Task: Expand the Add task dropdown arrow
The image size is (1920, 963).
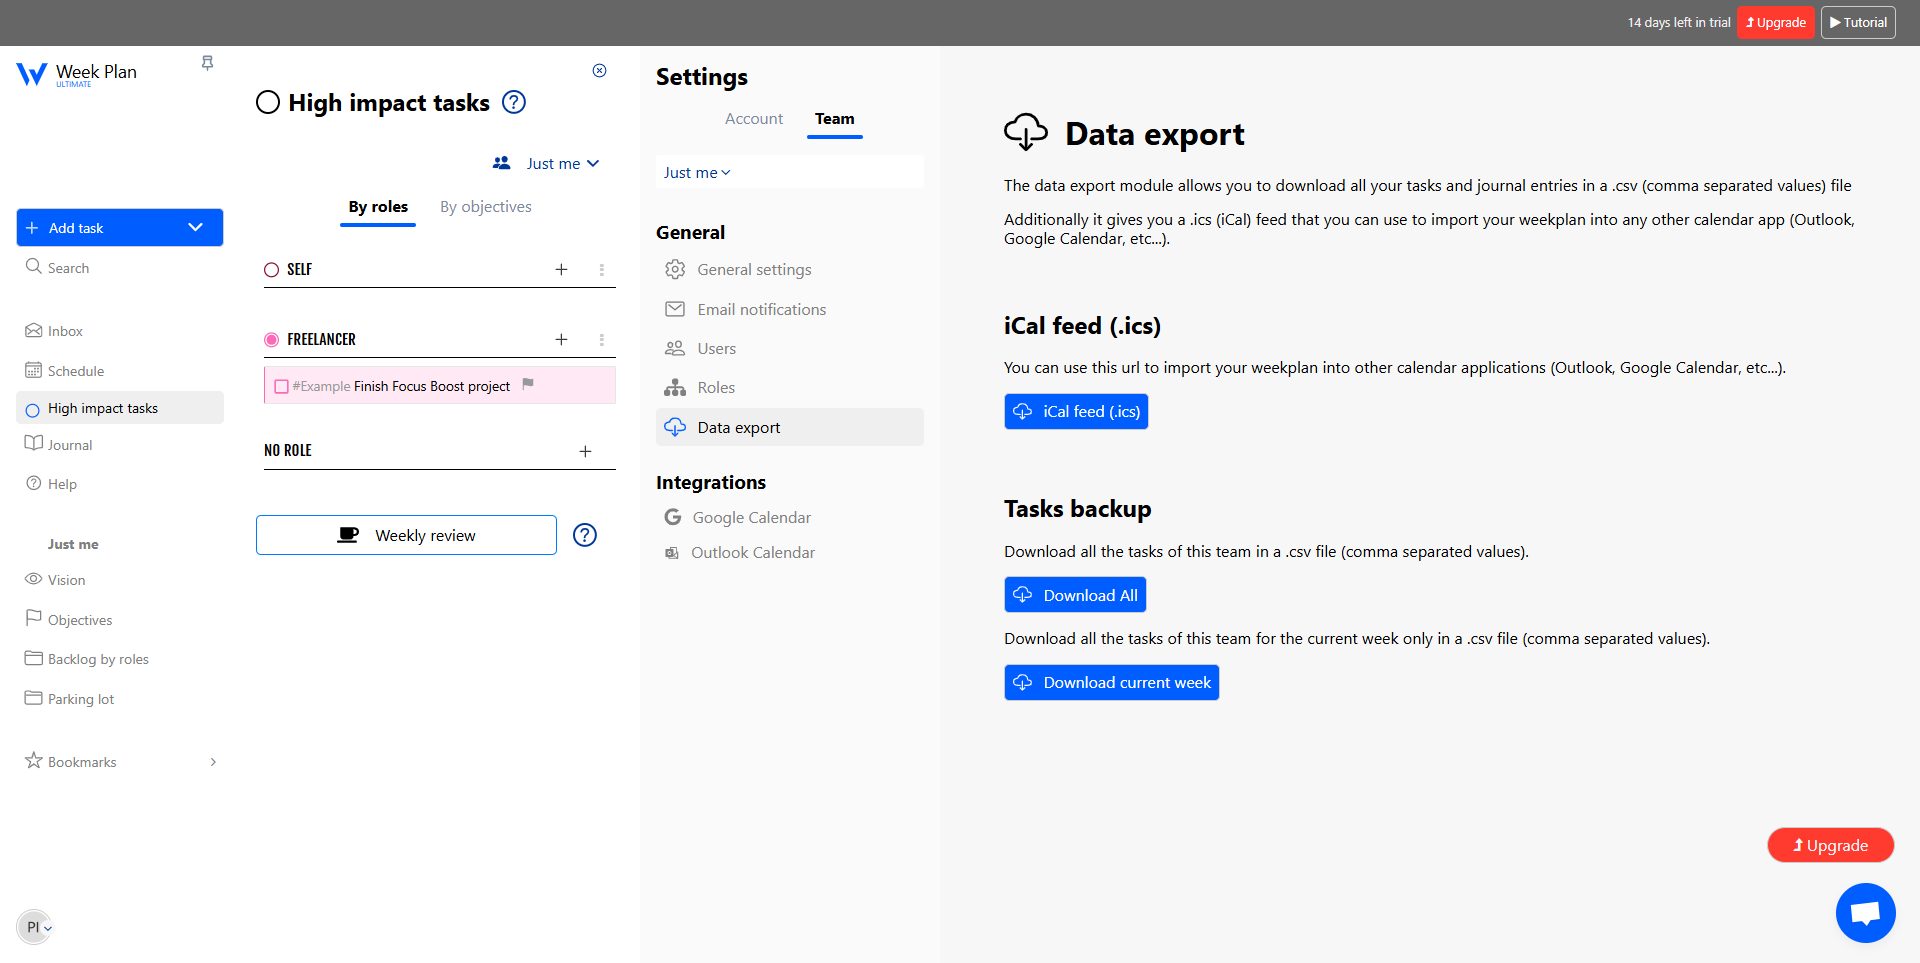Action: click(196, 228)
